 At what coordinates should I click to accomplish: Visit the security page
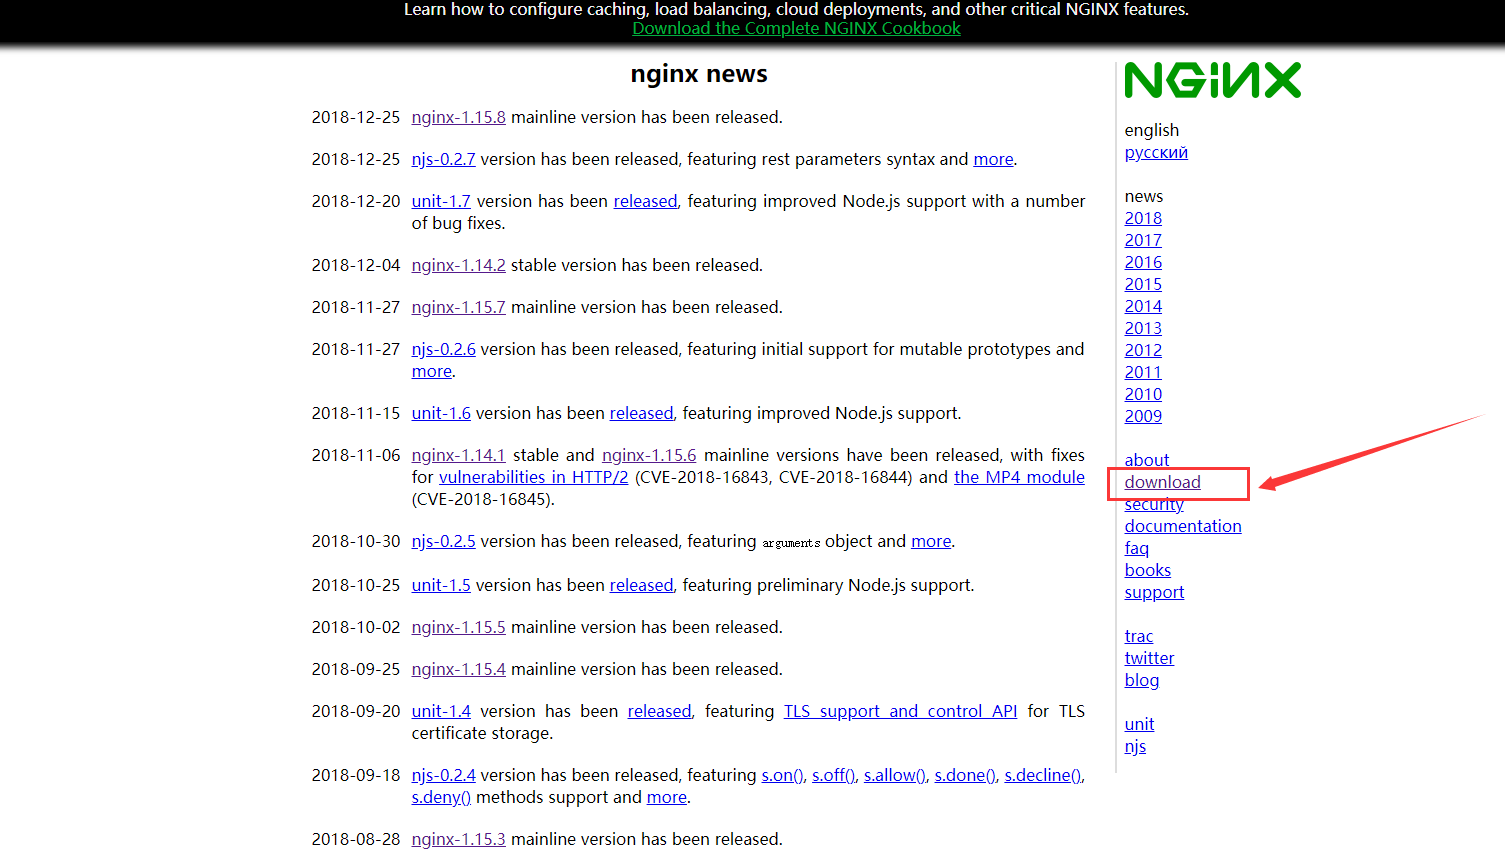point(1153,504)
